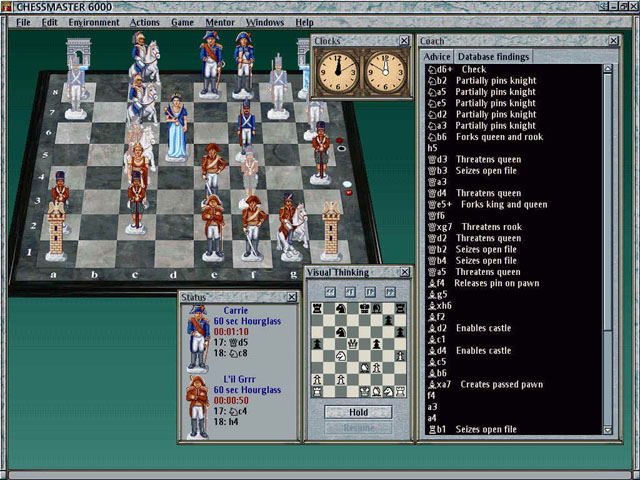Click Coach list scroll-up arrow

607,69
